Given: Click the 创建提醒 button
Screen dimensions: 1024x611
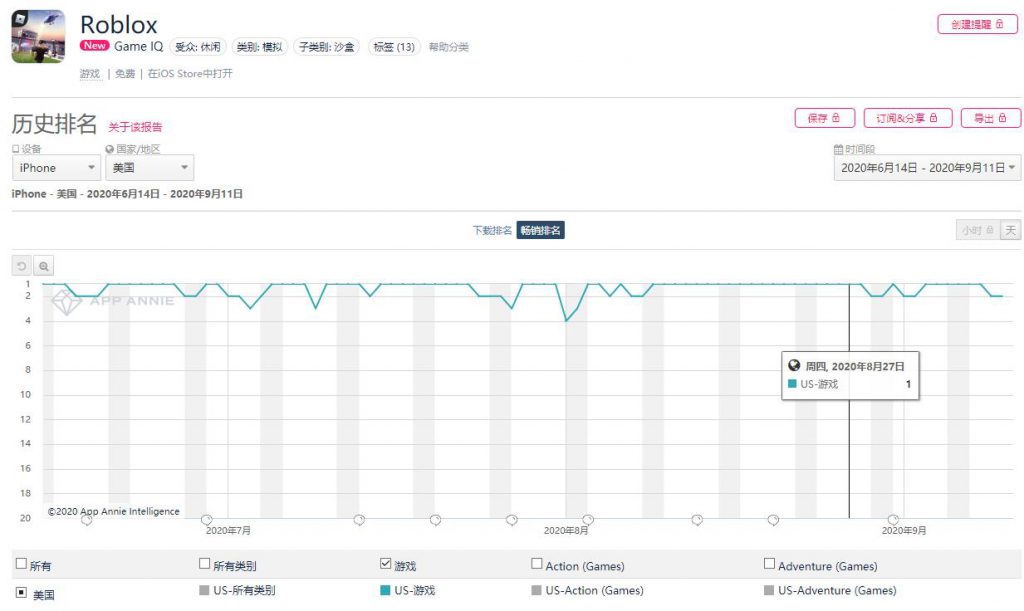Looking at the screenshot, I should pyautogui.click(x=978, y=24).
